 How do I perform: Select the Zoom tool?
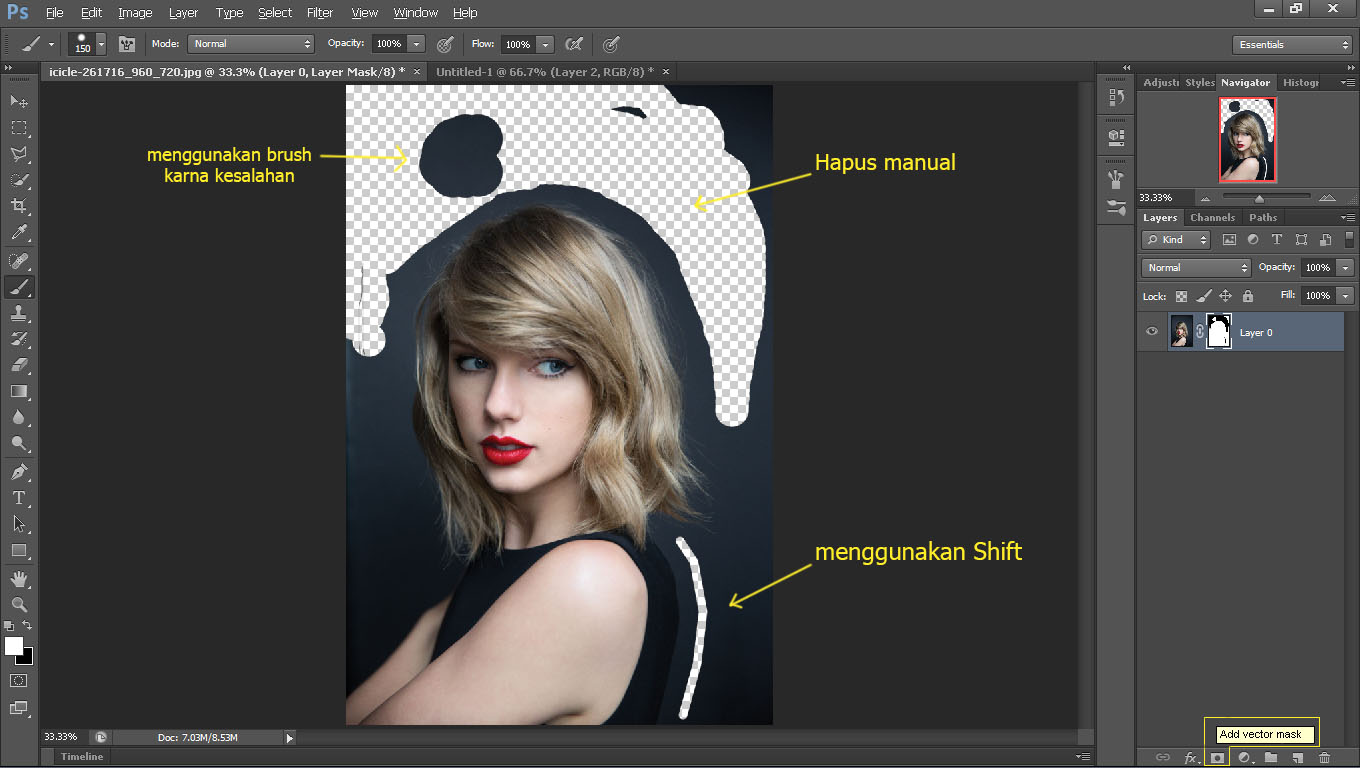coord(19,605)
